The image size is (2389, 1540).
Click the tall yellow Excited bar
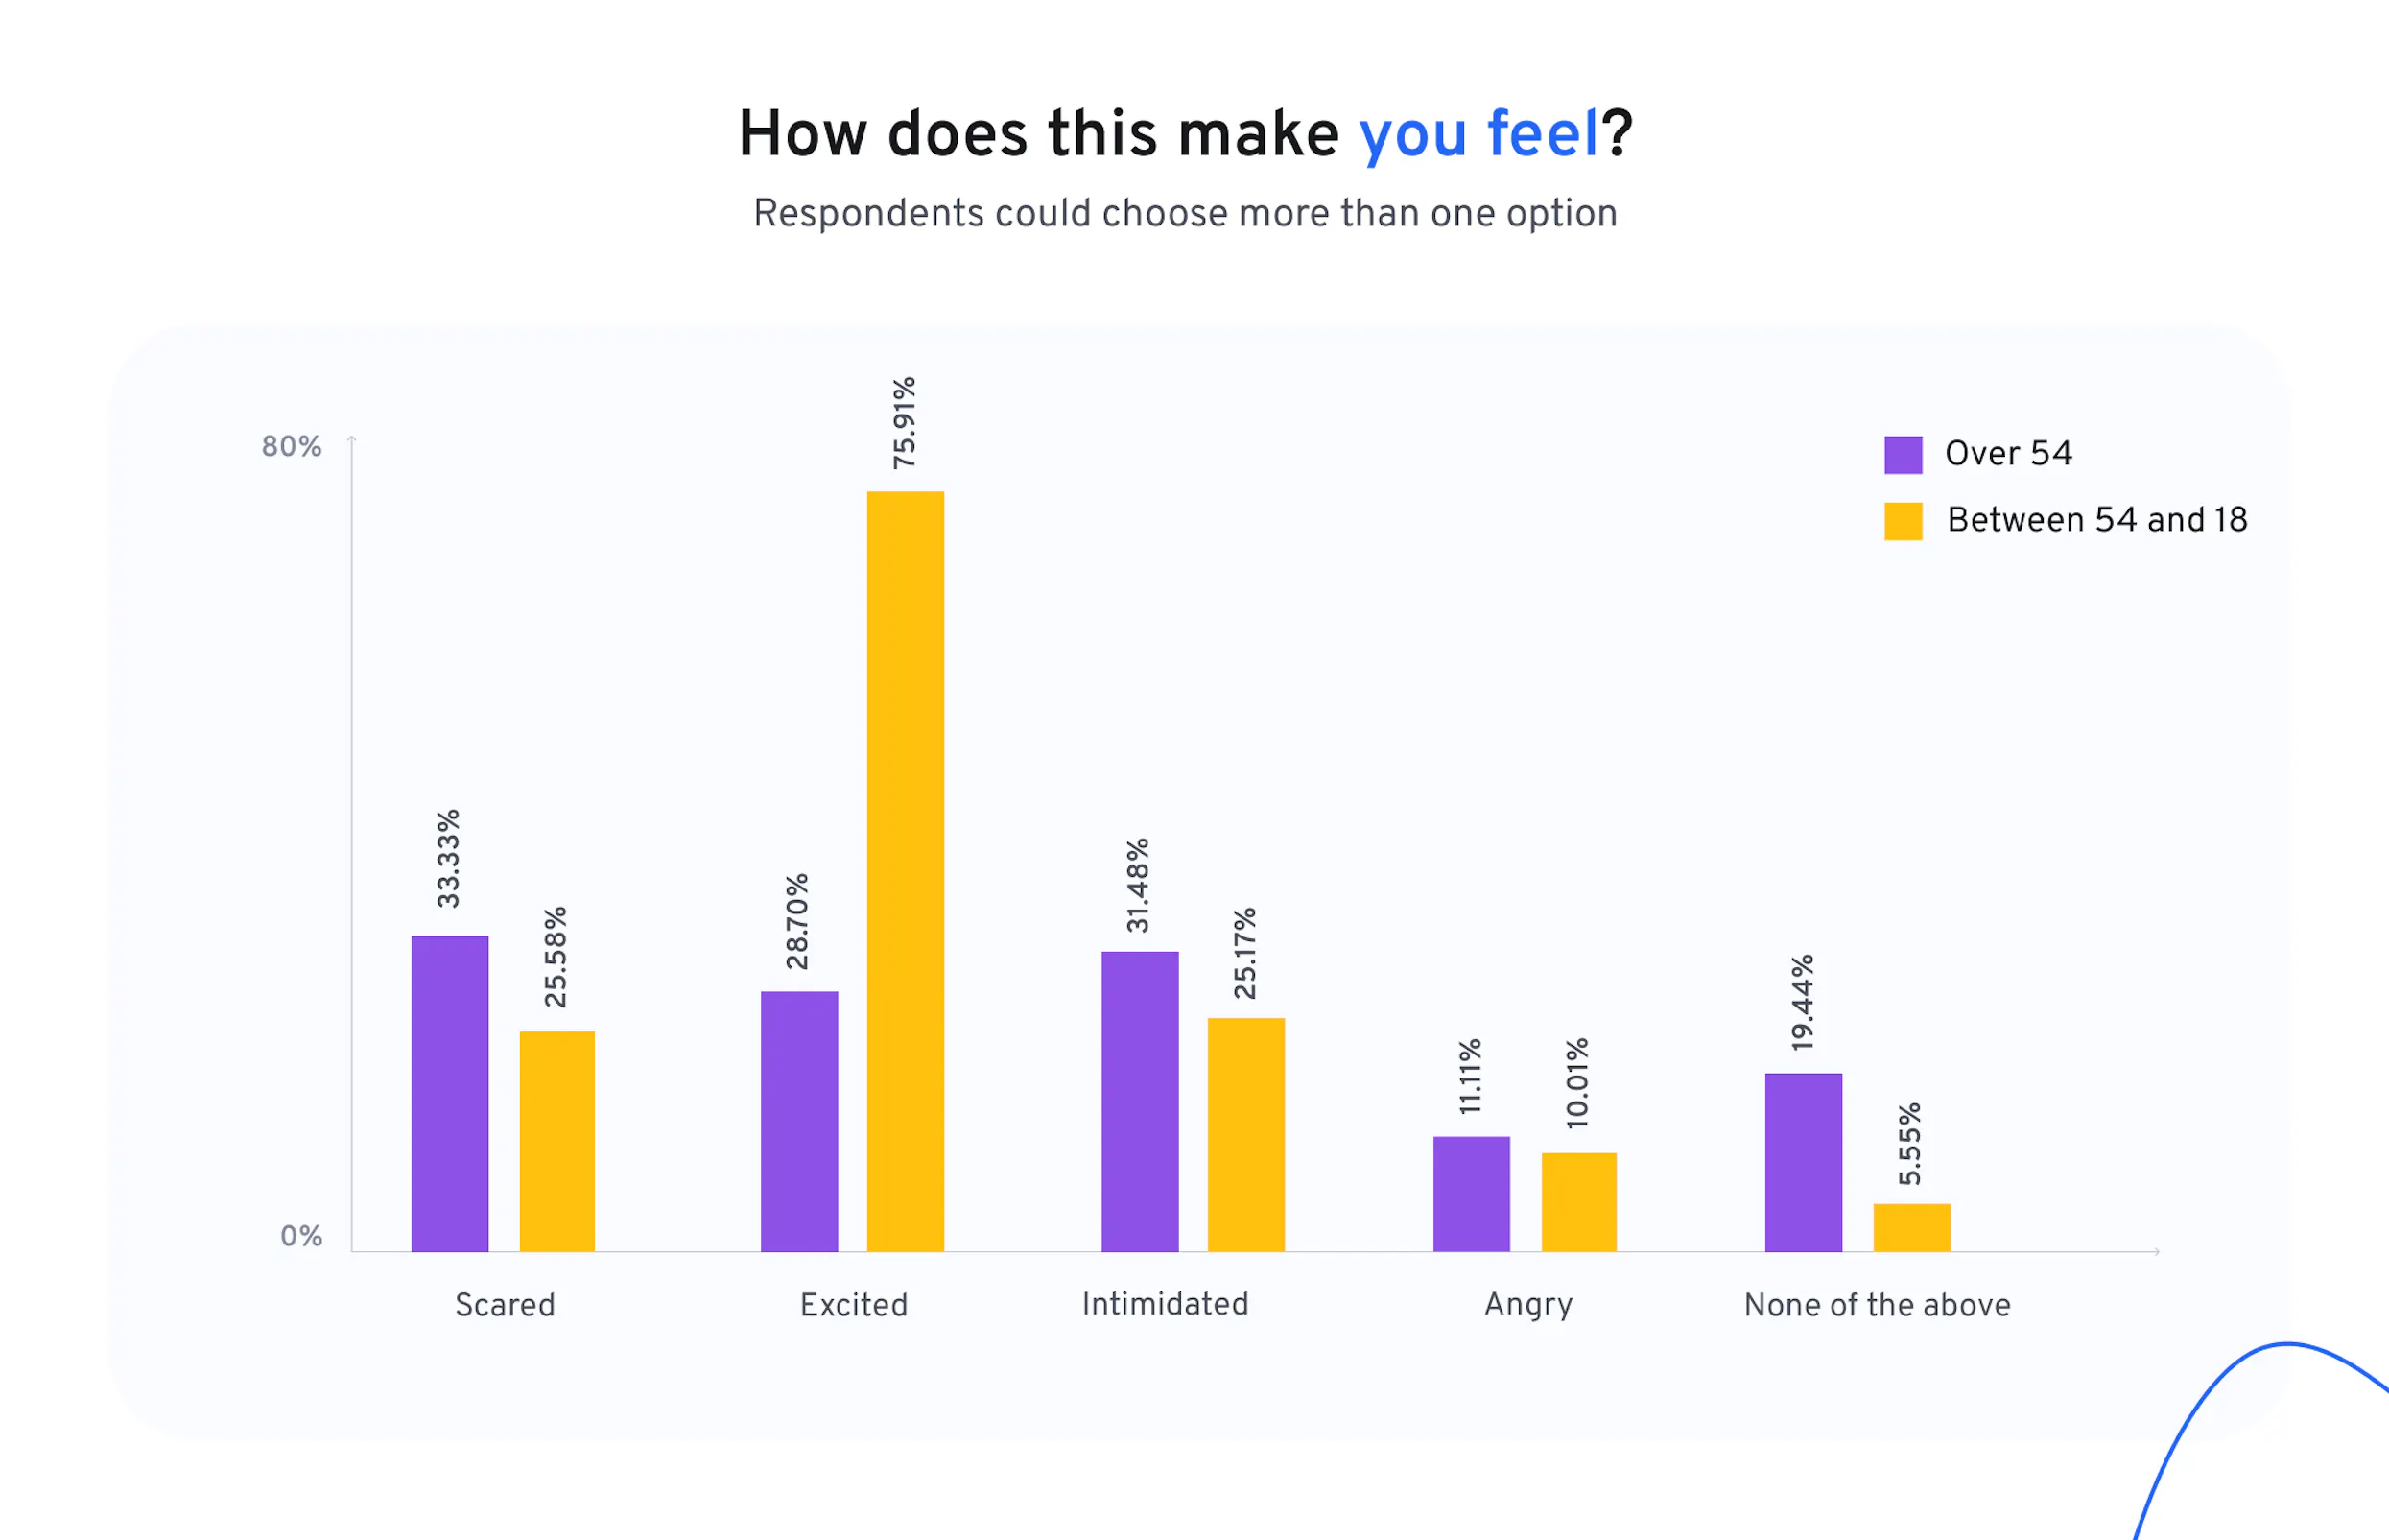point(905,871)
